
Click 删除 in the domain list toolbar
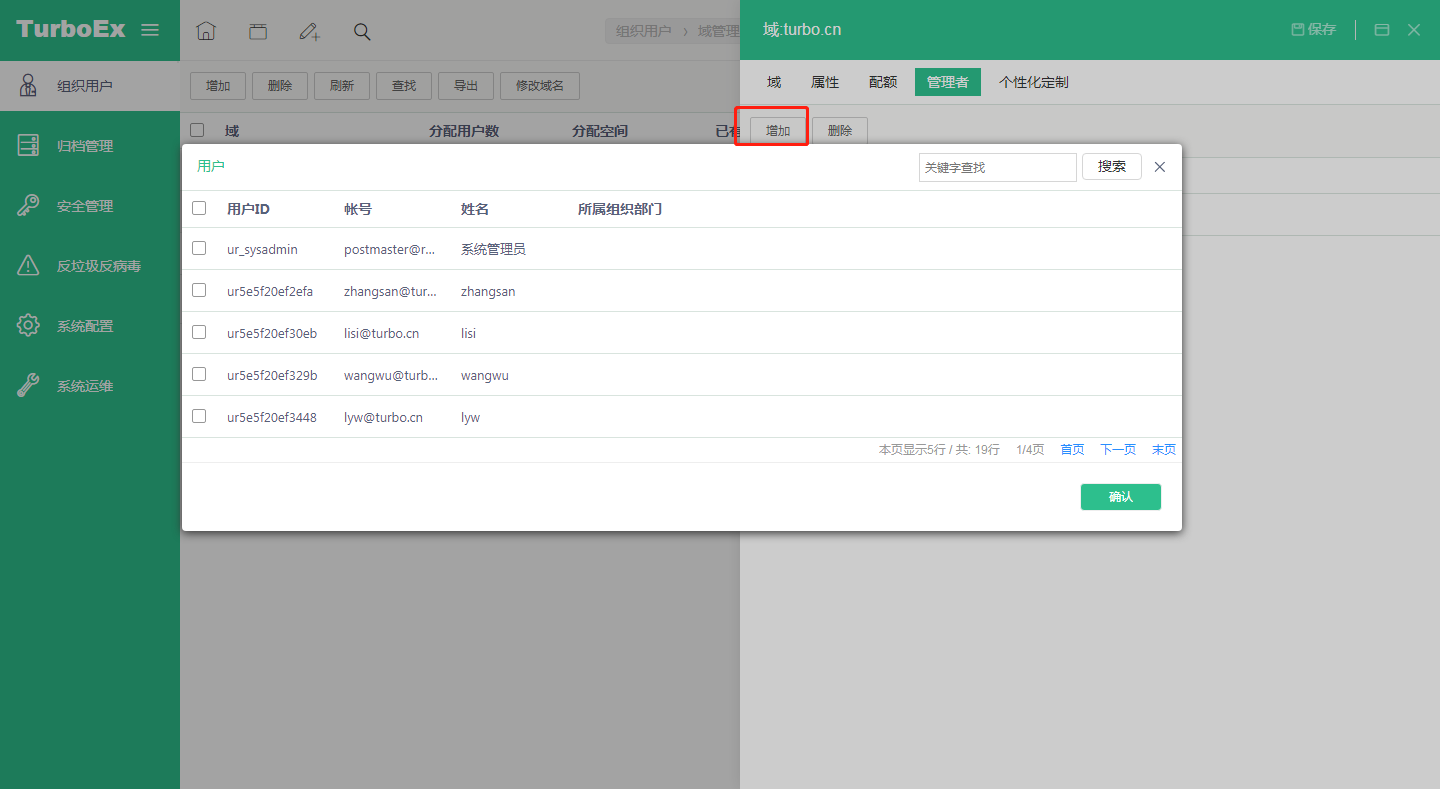pos(280,86)
